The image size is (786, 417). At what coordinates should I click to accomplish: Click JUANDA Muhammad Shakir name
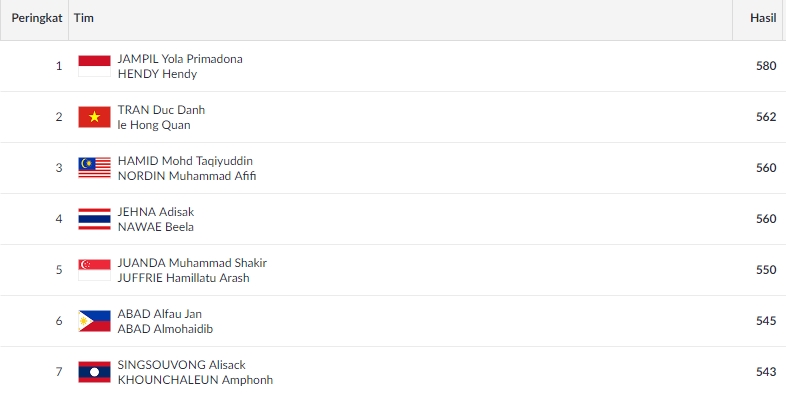pyautogui.click(x=192, y=263)
